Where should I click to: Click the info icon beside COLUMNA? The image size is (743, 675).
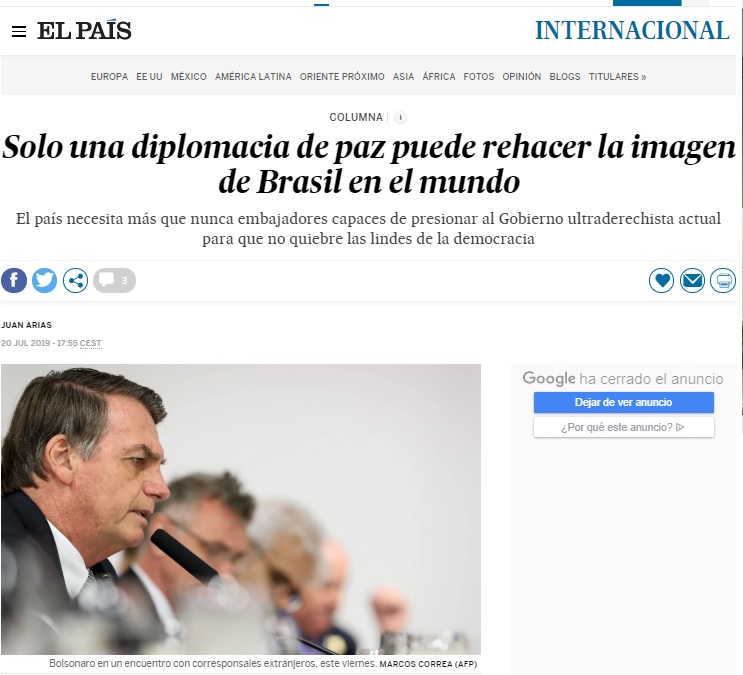400,118
